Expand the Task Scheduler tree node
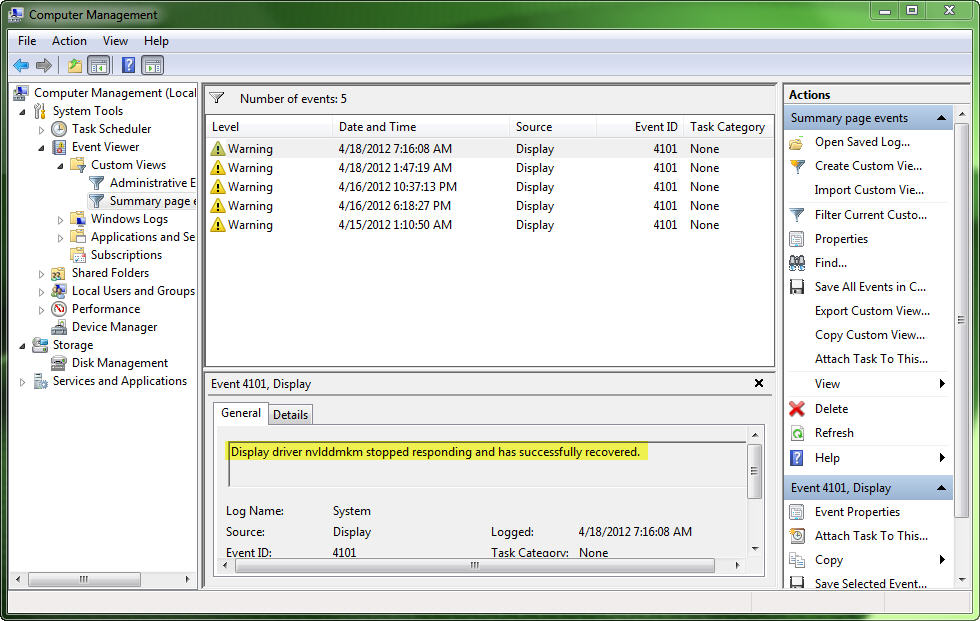The image size is (980, 621). 41,129
